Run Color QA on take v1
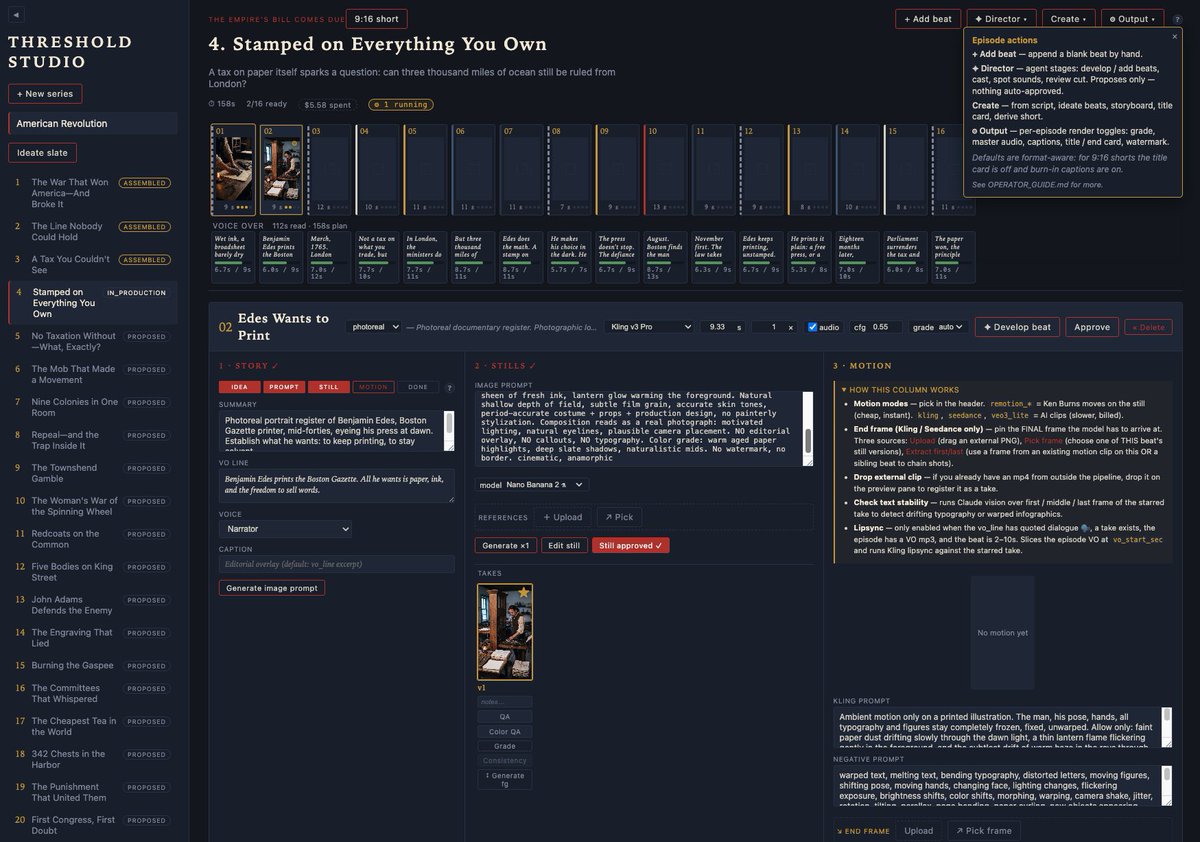The image size is (1200, 842). (505, 731)
